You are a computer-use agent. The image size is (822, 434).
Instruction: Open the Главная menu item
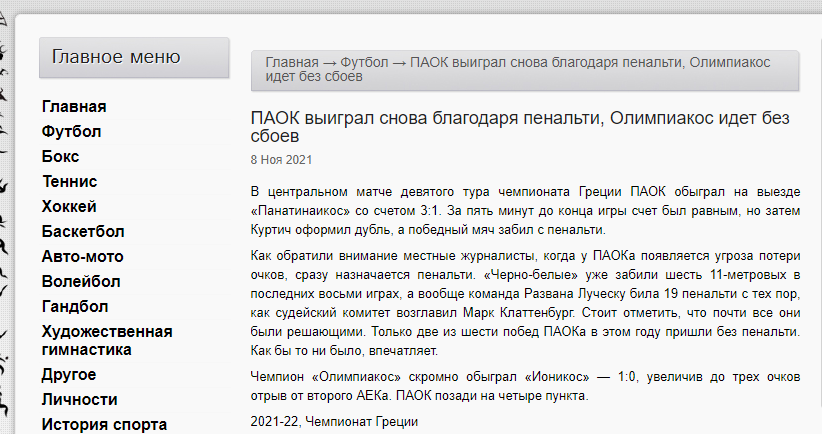click(x=73, y=107)
